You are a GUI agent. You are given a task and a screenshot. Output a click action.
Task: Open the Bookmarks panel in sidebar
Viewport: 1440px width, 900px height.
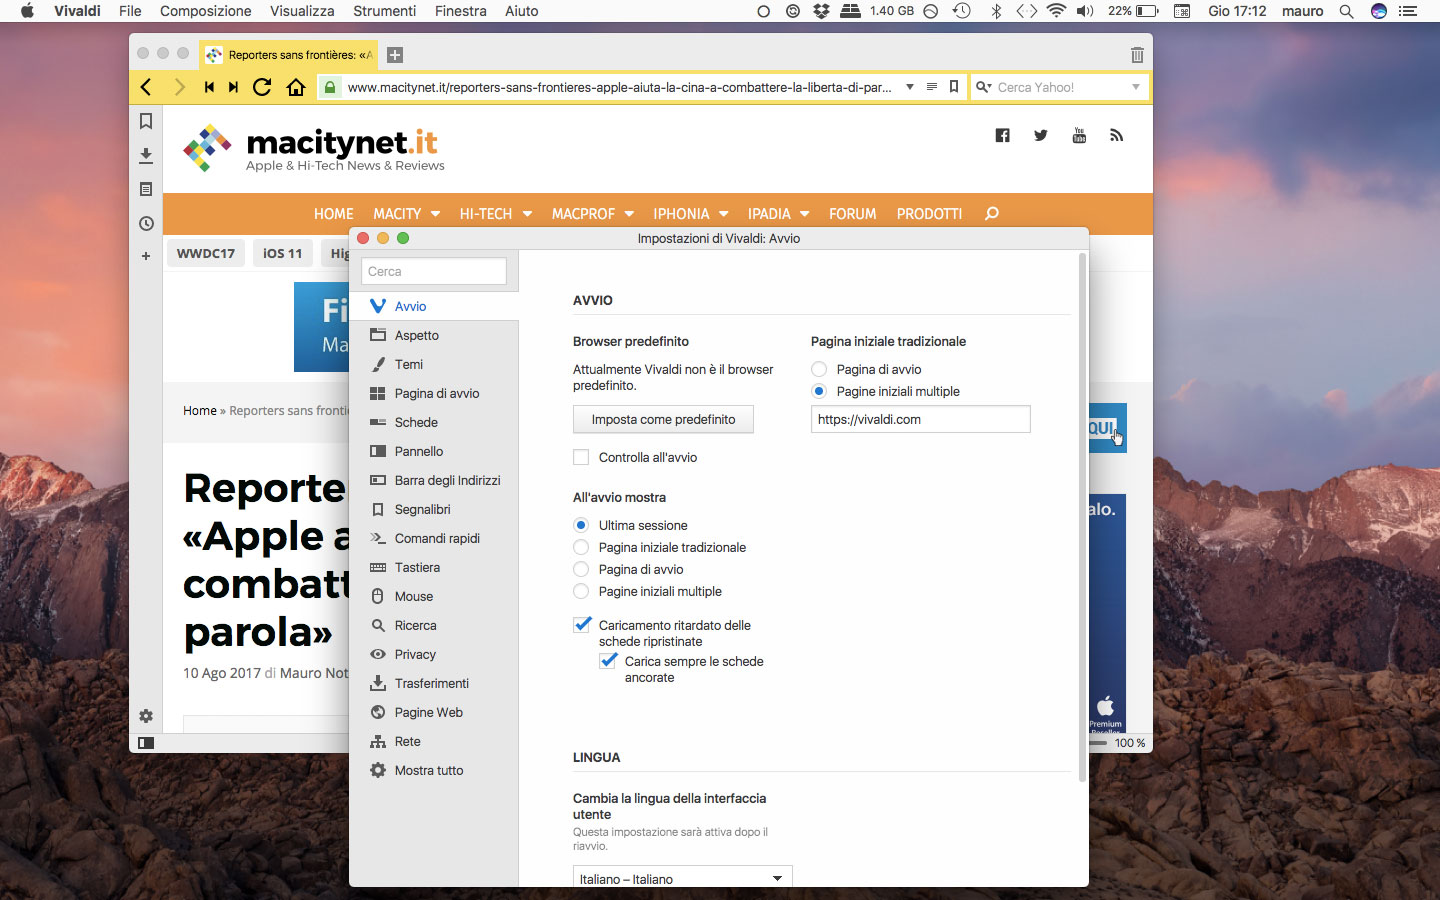tap(146, 121)
